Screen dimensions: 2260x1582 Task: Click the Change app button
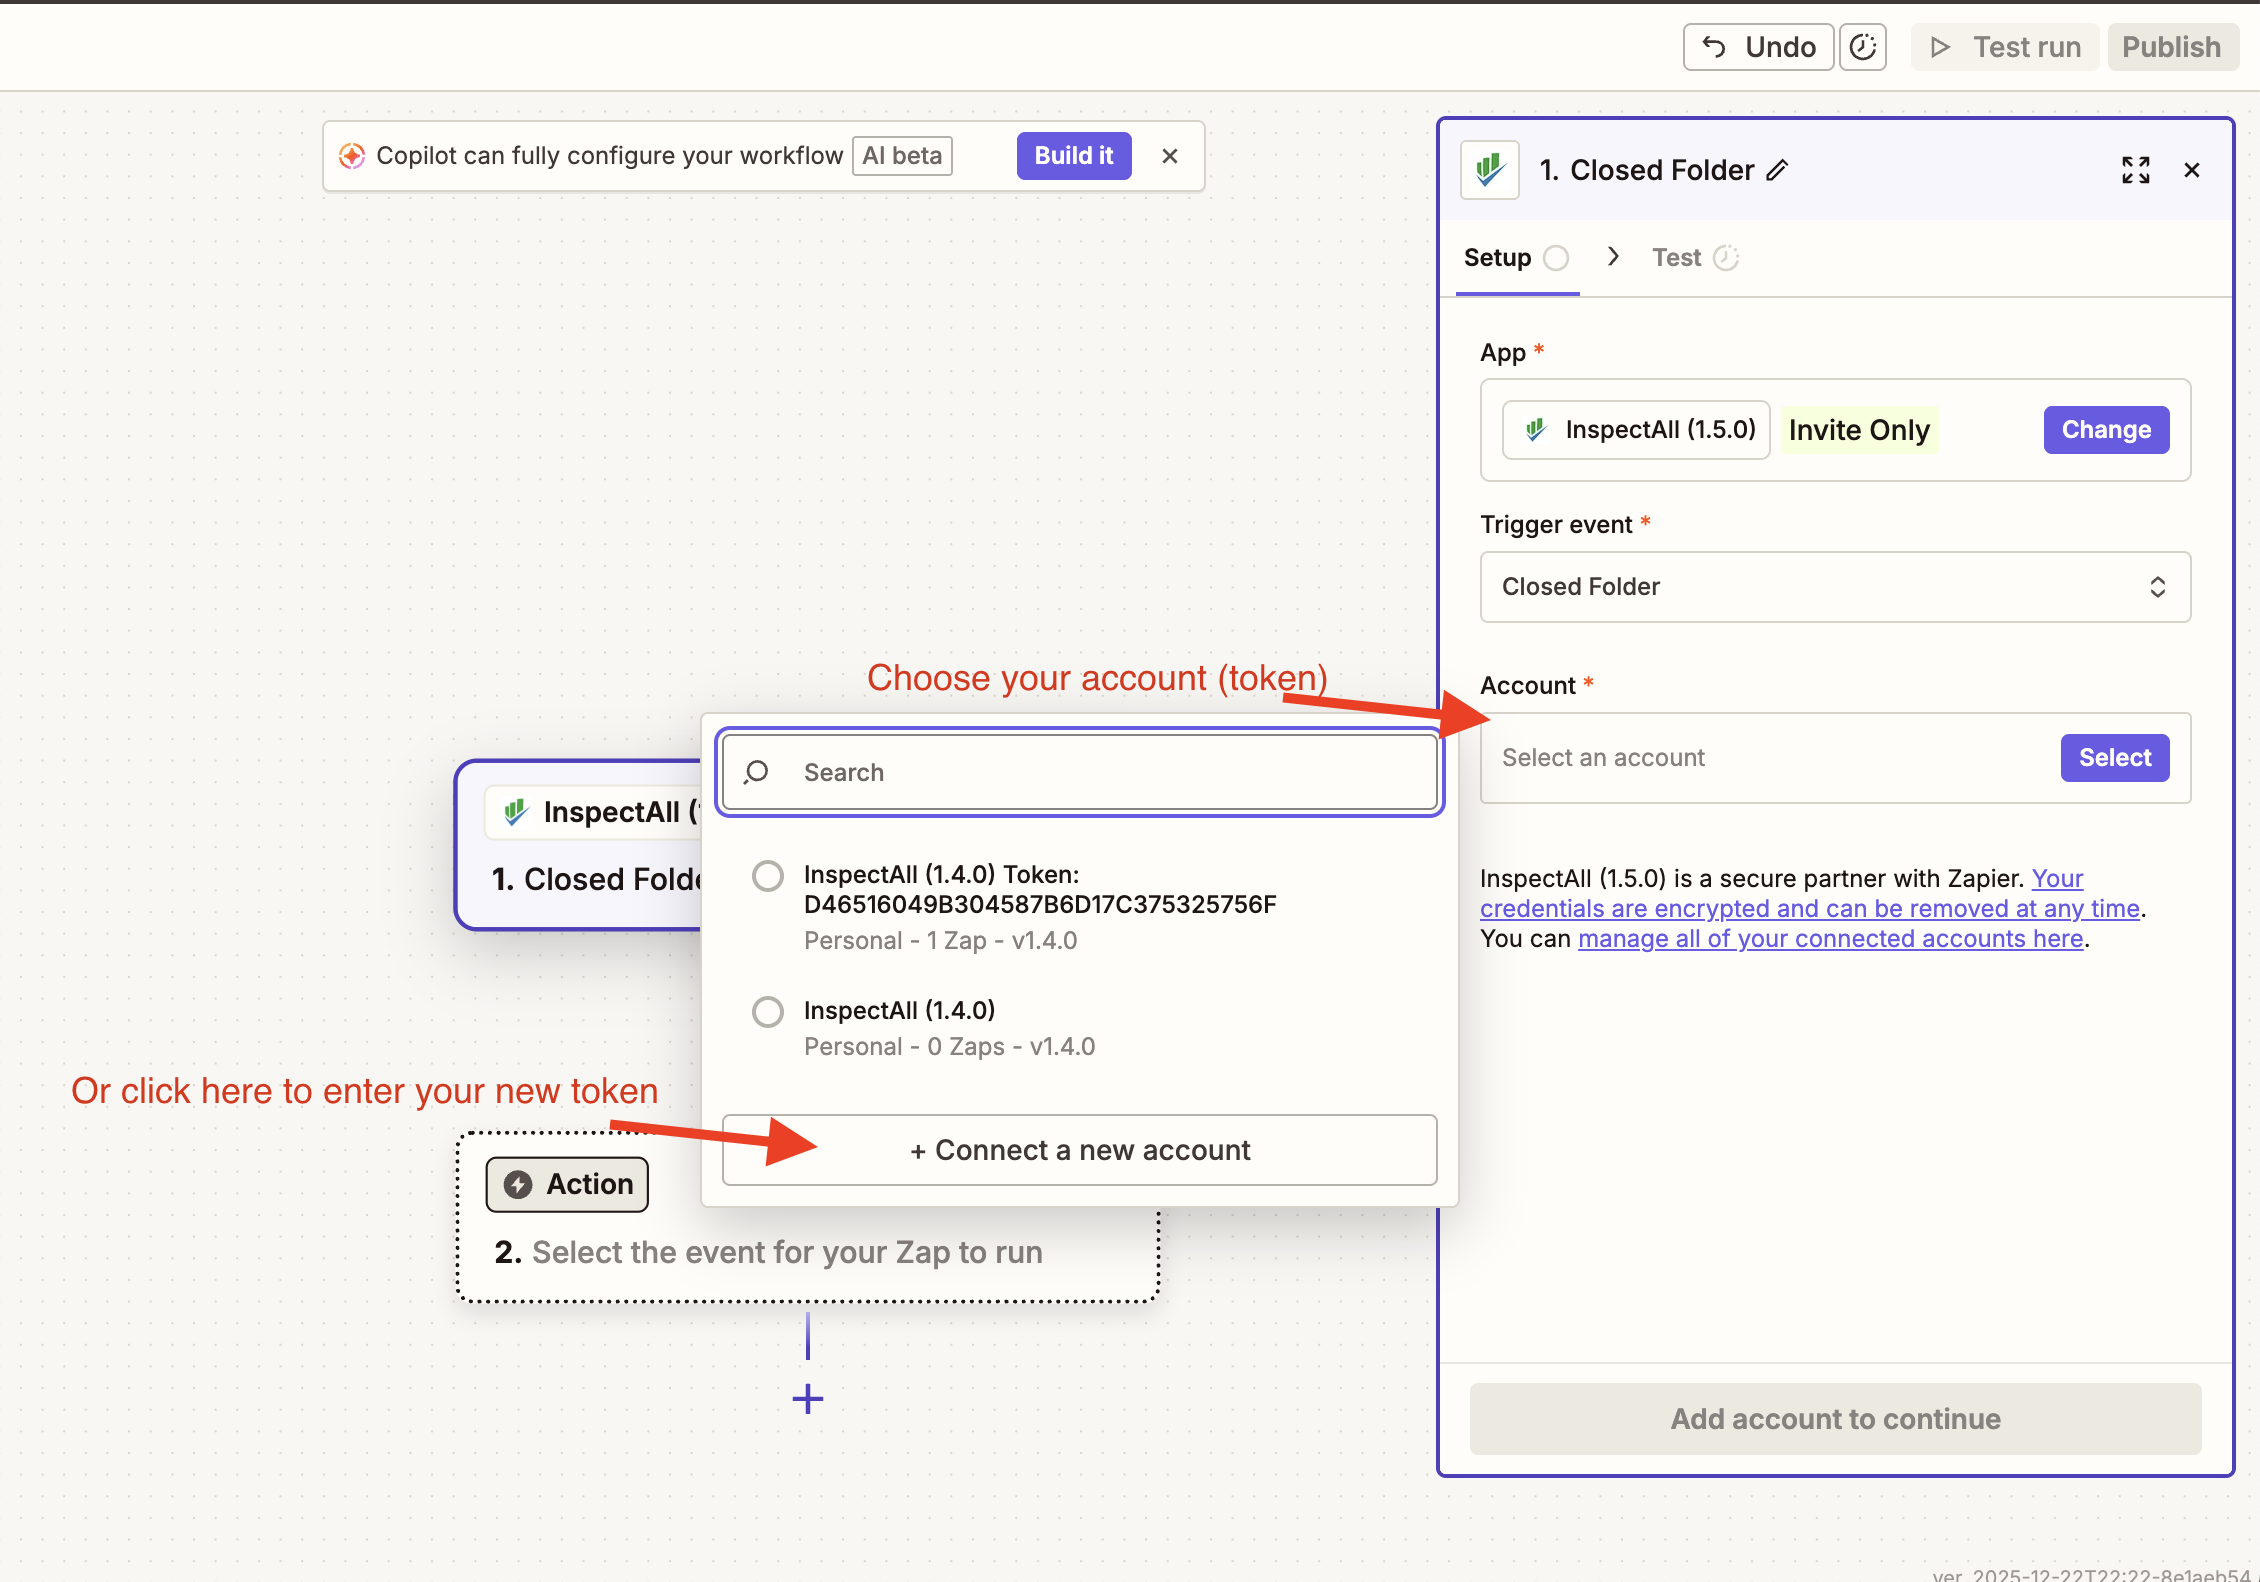[x=2105, y=430]
